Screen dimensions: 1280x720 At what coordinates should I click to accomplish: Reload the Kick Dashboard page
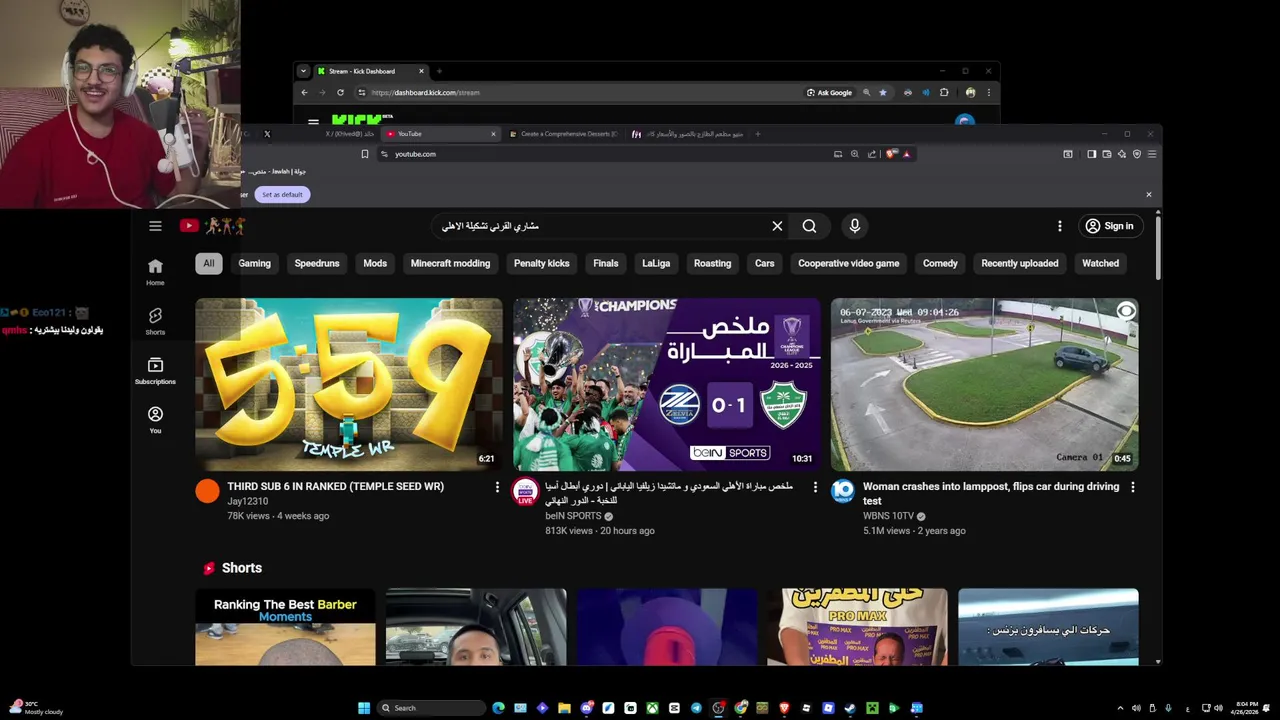tap(340, 92)
